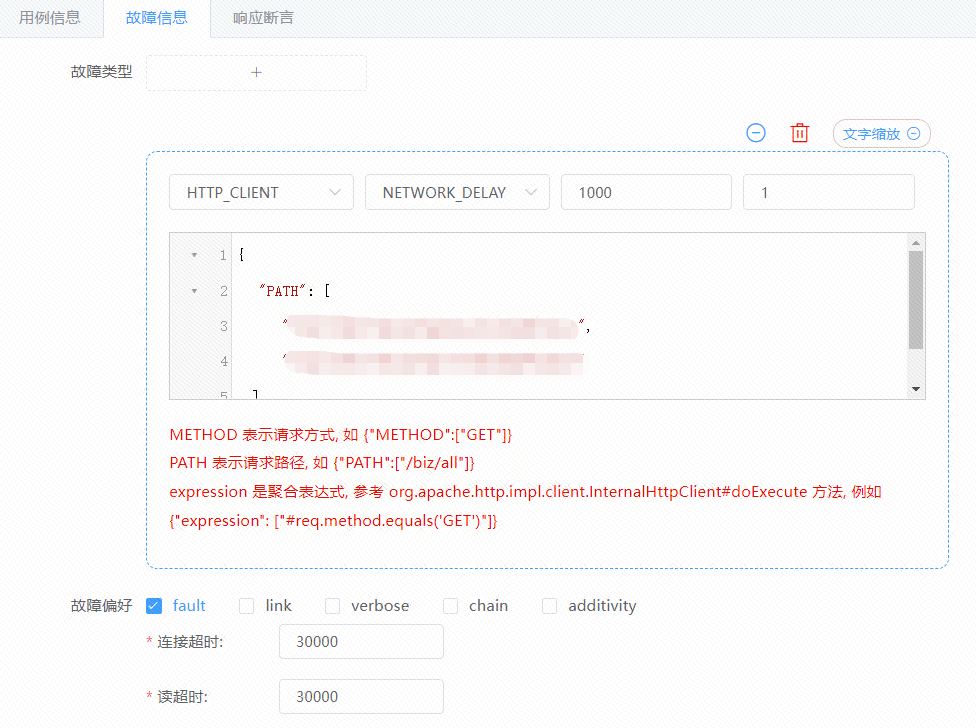Screen dimensions: 976x728
Task: Collapse the fold arrow on editor line 1
Action: pyautogui.click(x=194, y=255)
